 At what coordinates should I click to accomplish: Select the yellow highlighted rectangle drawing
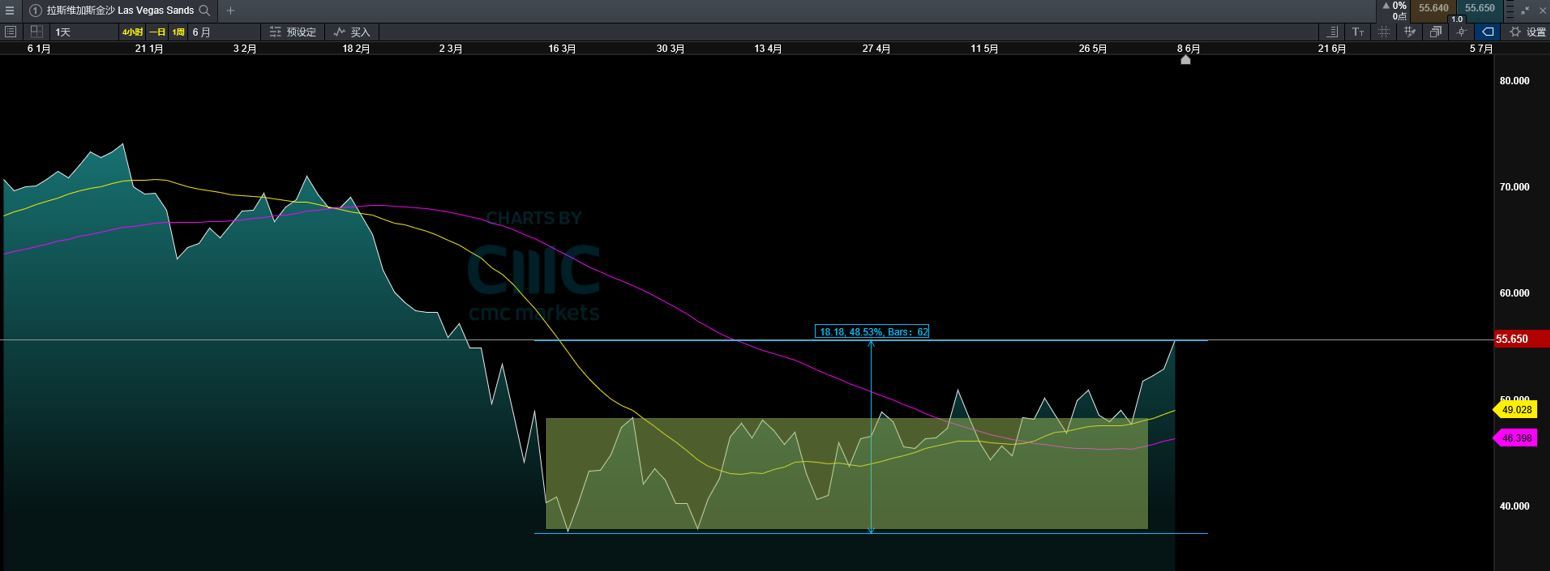tap(846, 473)
